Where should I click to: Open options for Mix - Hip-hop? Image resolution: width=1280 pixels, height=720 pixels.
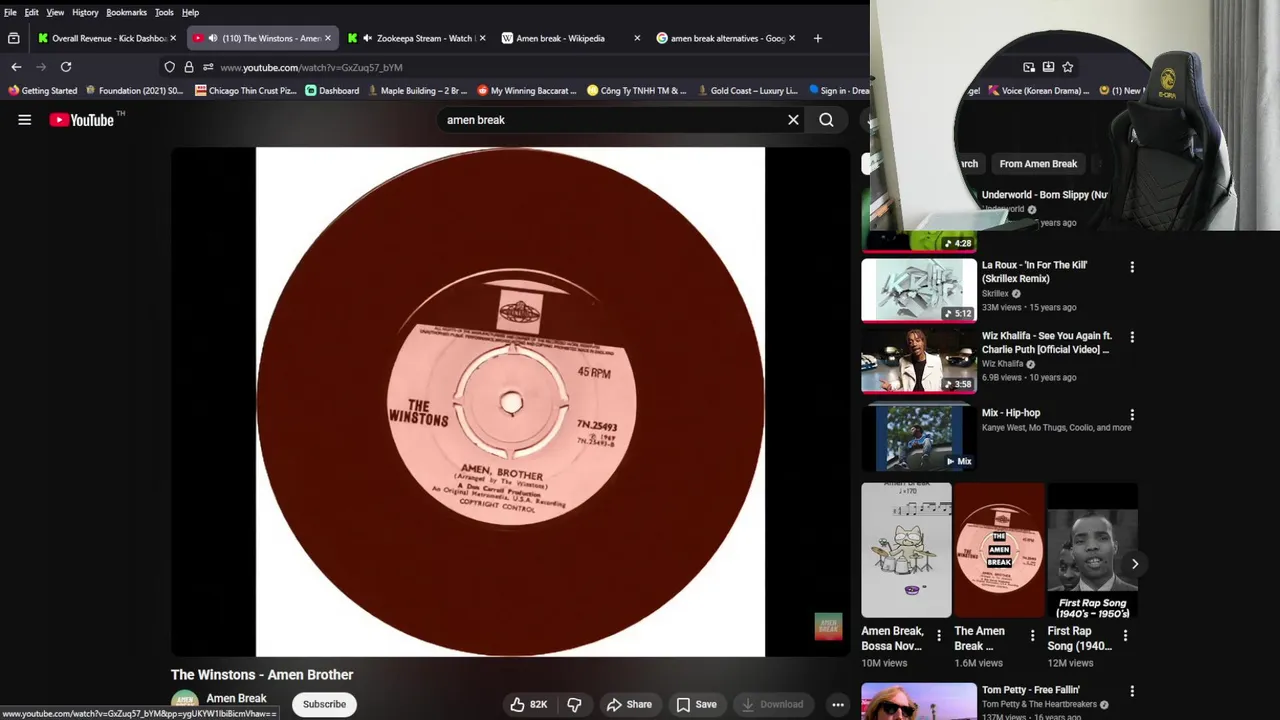[x=1132, y=414]
